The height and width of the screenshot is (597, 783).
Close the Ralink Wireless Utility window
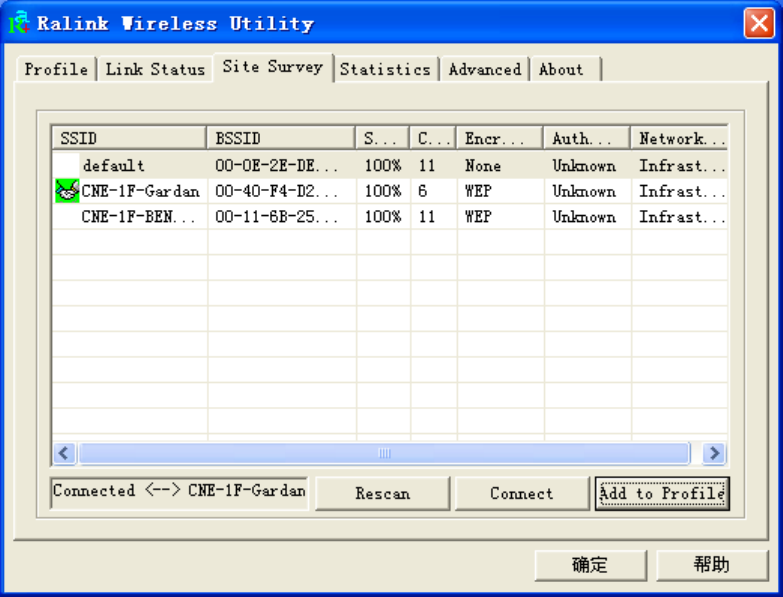(x=759, y=23)
